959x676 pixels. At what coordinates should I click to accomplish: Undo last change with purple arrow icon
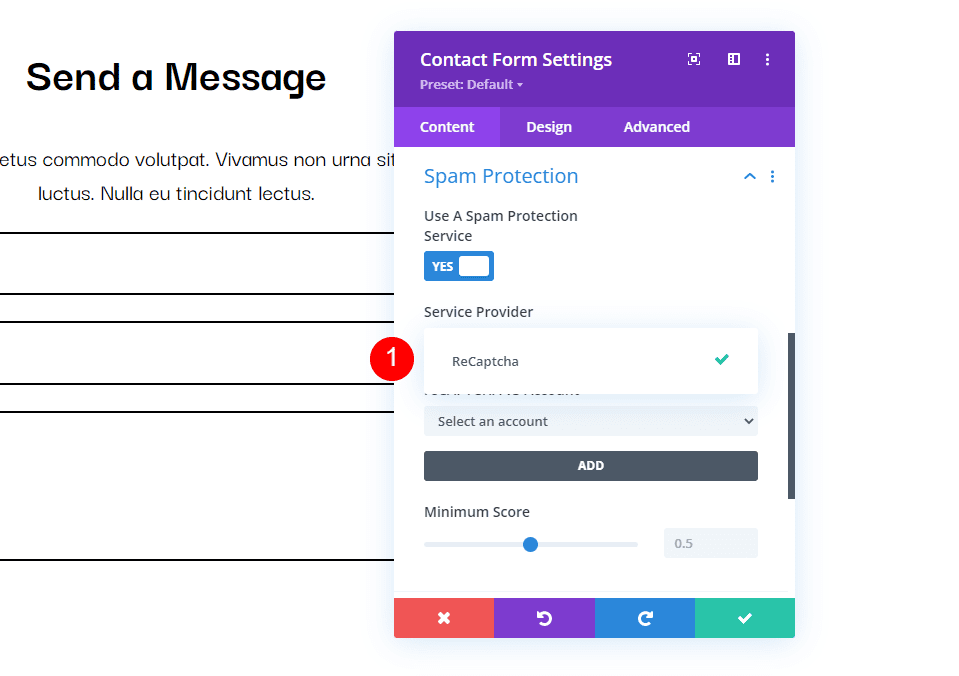[544, 618]
